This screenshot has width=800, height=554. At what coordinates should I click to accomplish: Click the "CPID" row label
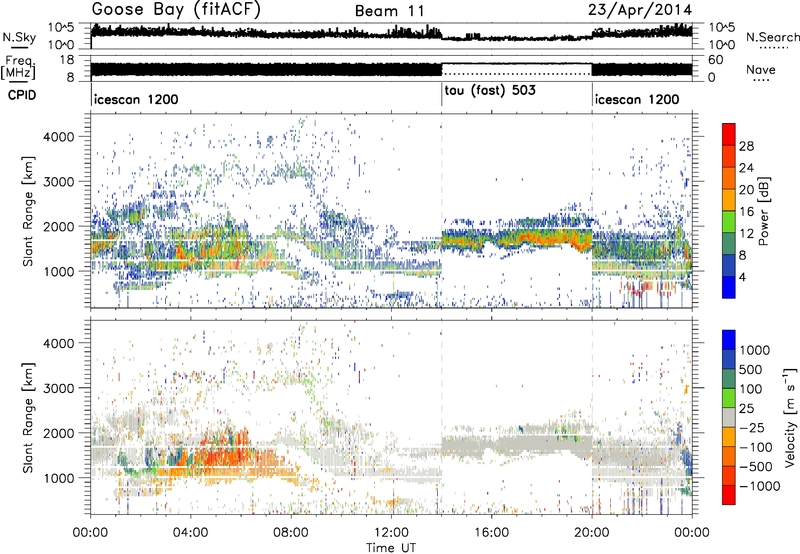pyautogui.click(x=22, y=95)
